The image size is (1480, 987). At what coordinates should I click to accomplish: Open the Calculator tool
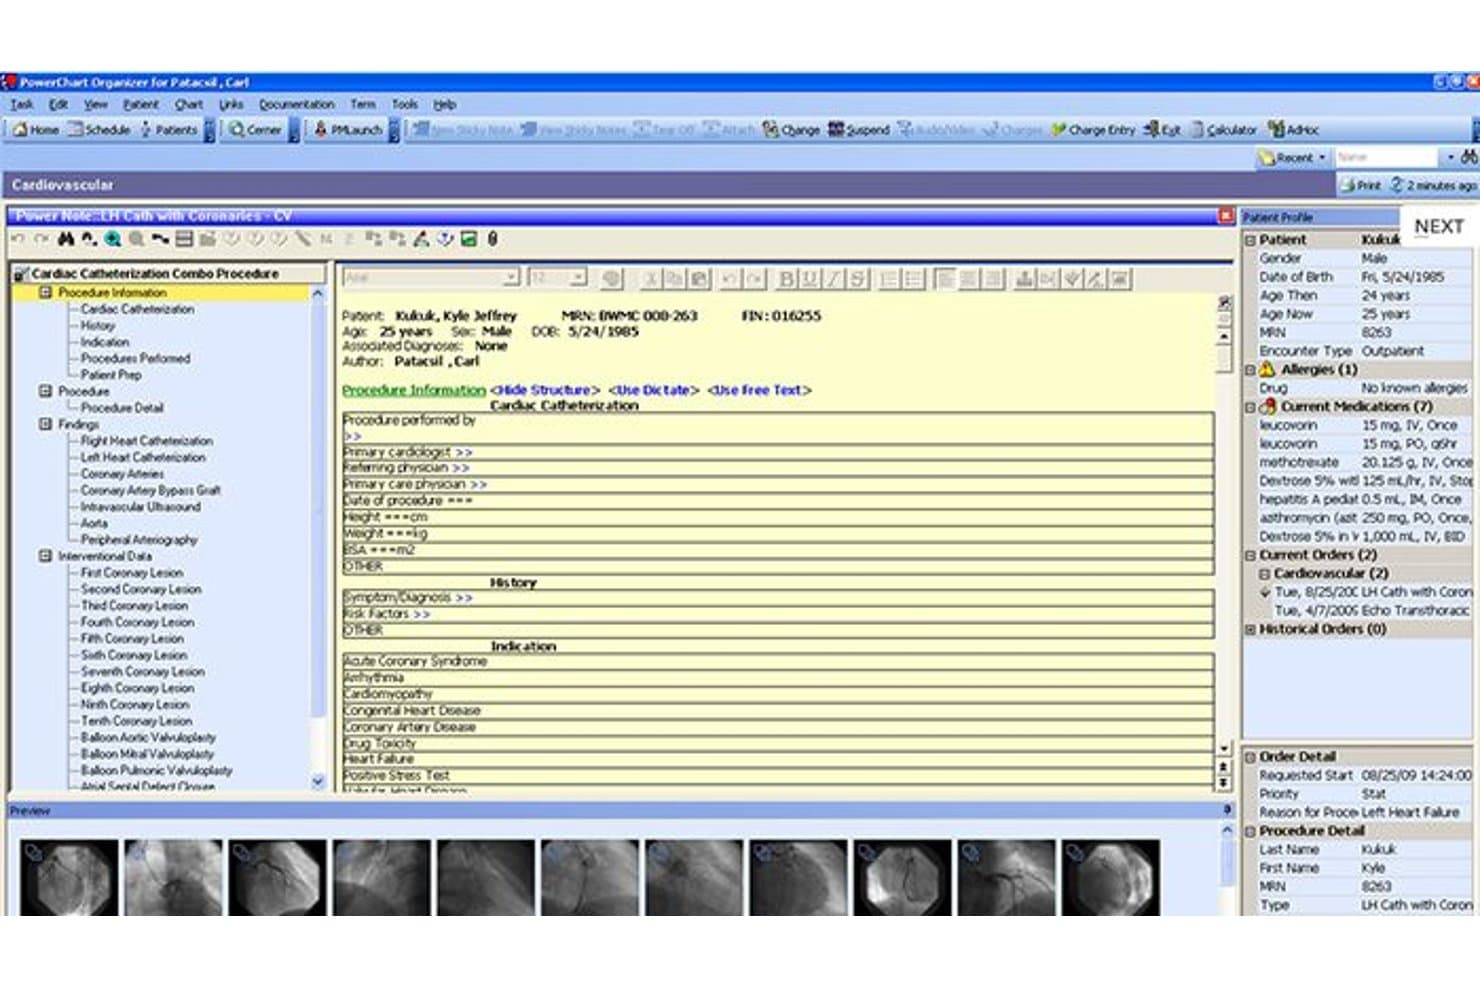point(1223,130)
